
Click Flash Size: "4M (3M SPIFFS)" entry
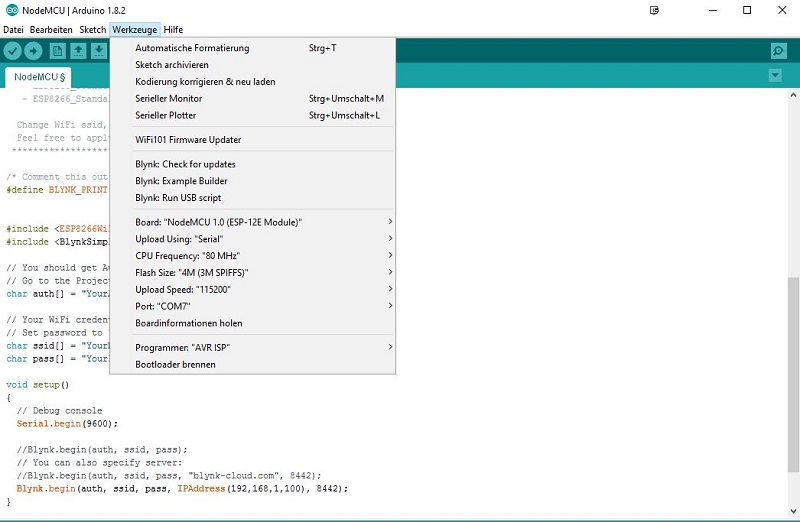(253, 272)
